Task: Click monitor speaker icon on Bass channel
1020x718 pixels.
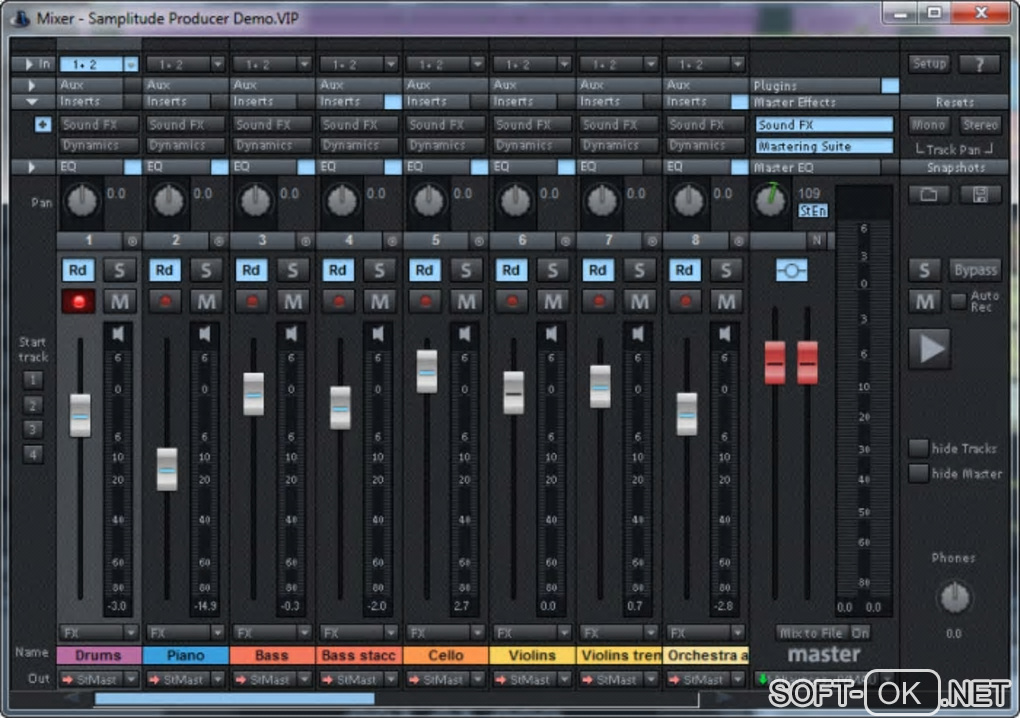Action: pyautogui.click(x=291, y=334)
